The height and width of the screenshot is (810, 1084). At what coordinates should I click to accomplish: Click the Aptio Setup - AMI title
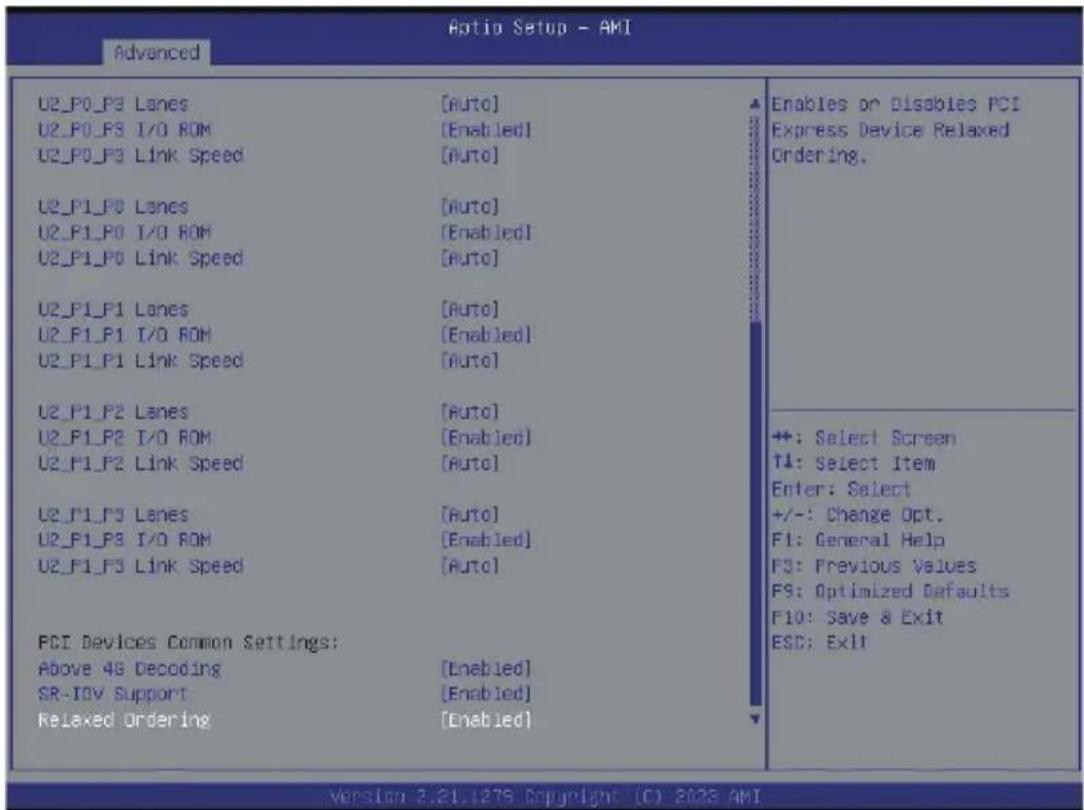540,28
